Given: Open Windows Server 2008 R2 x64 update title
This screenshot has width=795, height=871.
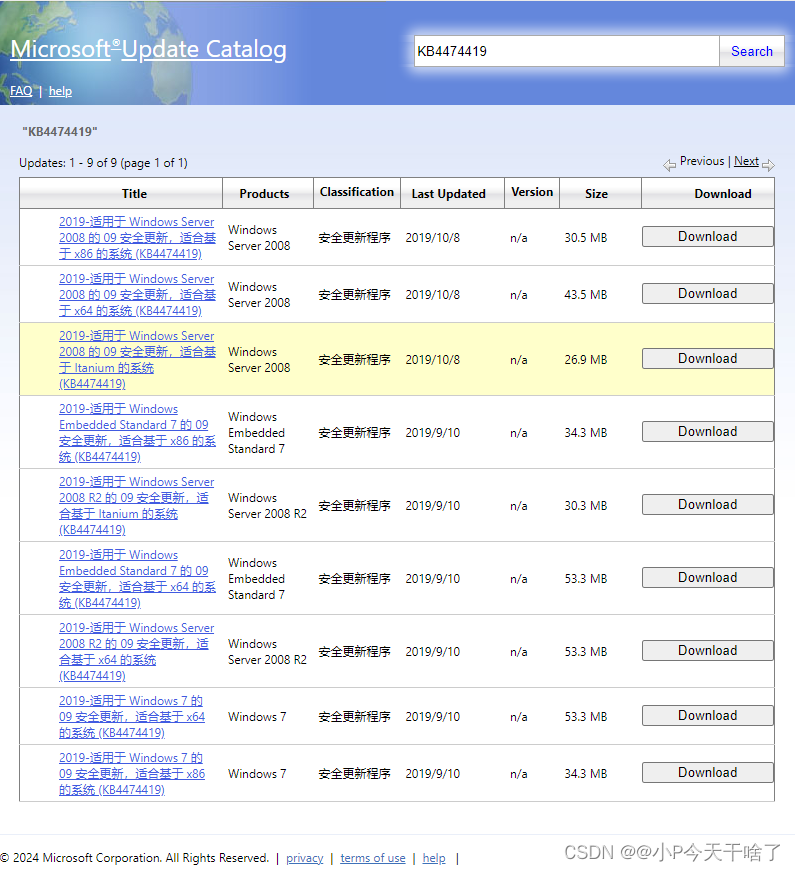Looking at the screenshot, I should click(137, 652).
